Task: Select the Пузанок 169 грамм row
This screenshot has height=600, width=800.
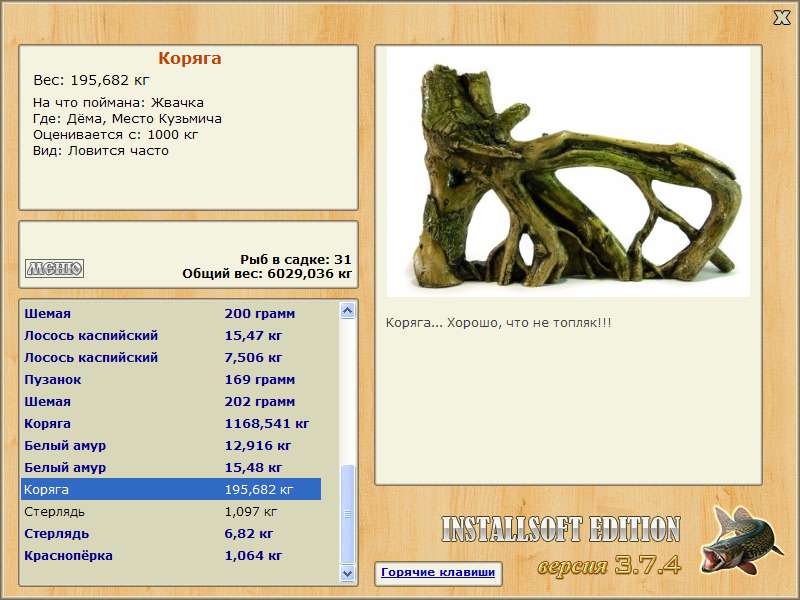Action: click(171, 380)
